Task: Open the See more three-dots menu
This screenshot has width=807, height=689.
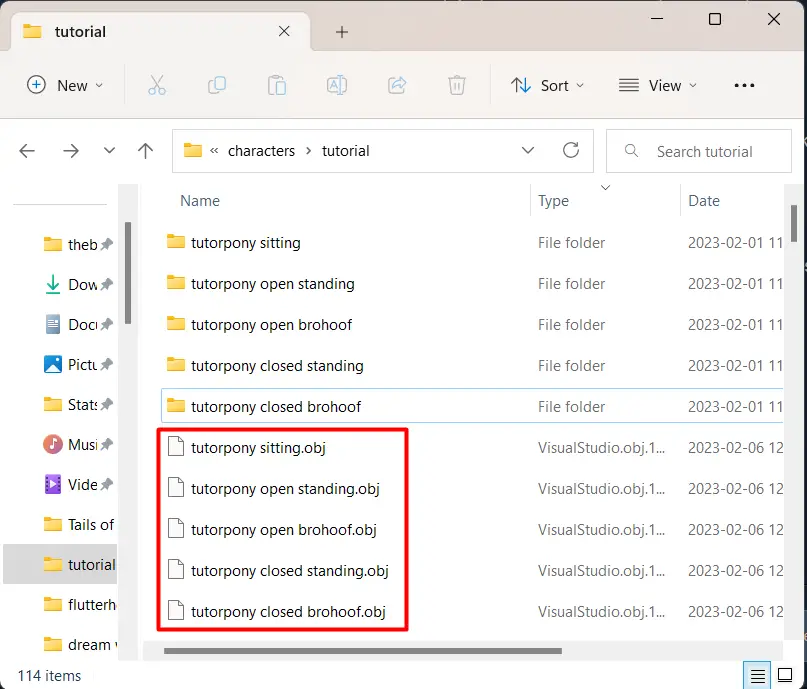Action: click(x=744, y=85)
